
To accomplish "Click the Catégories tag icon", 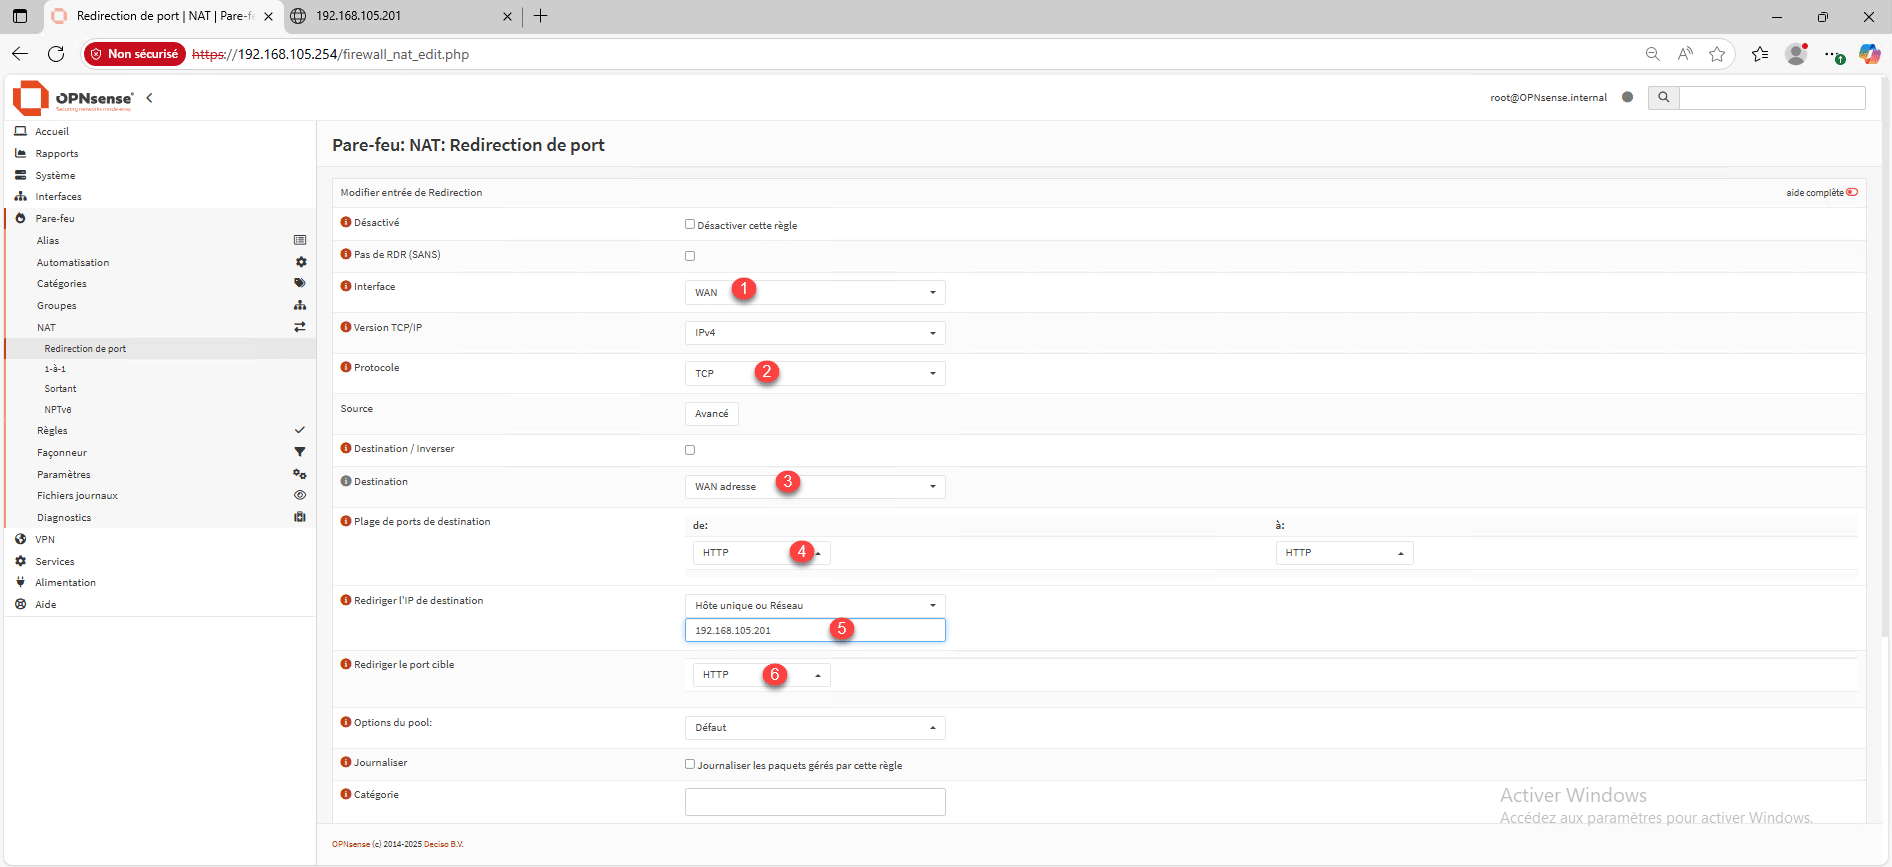I will 300,283.
